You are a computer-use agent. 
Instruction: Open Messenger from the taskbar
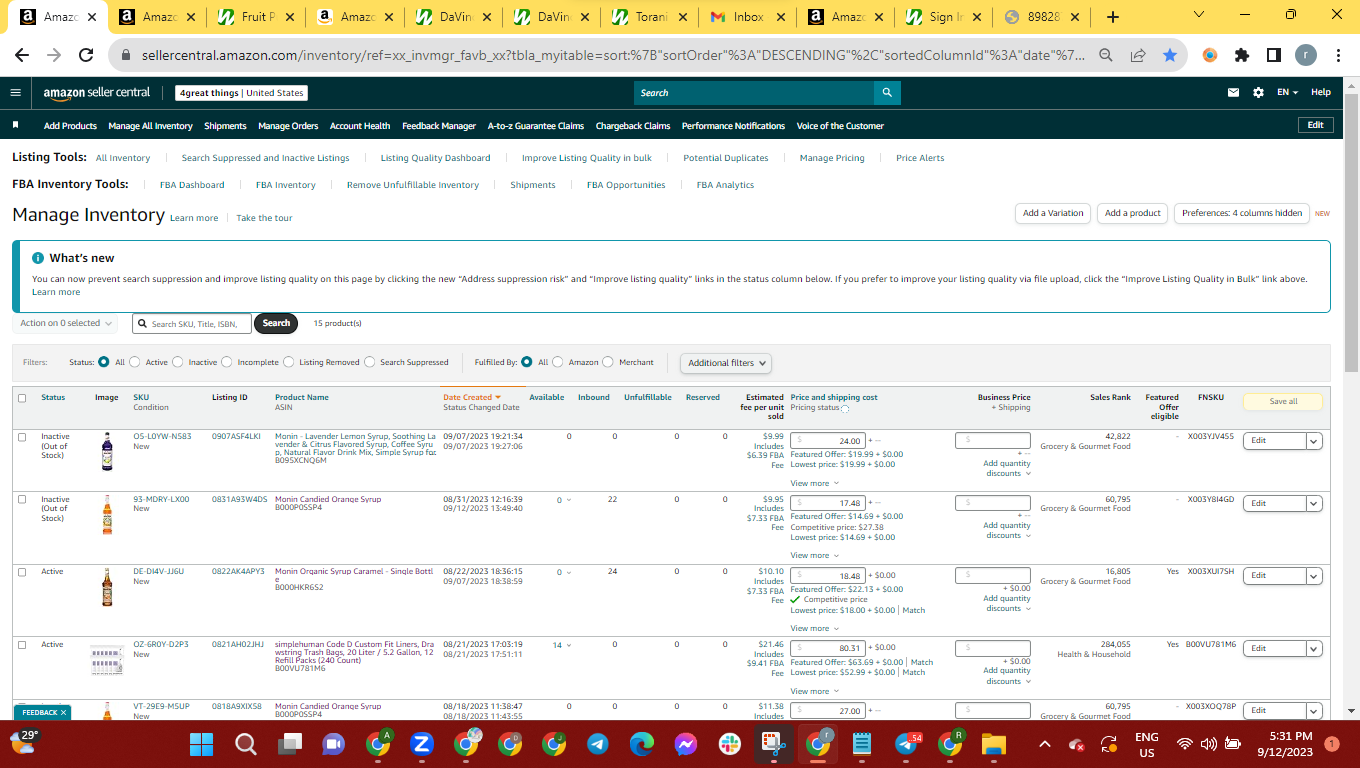pos(685,744)
